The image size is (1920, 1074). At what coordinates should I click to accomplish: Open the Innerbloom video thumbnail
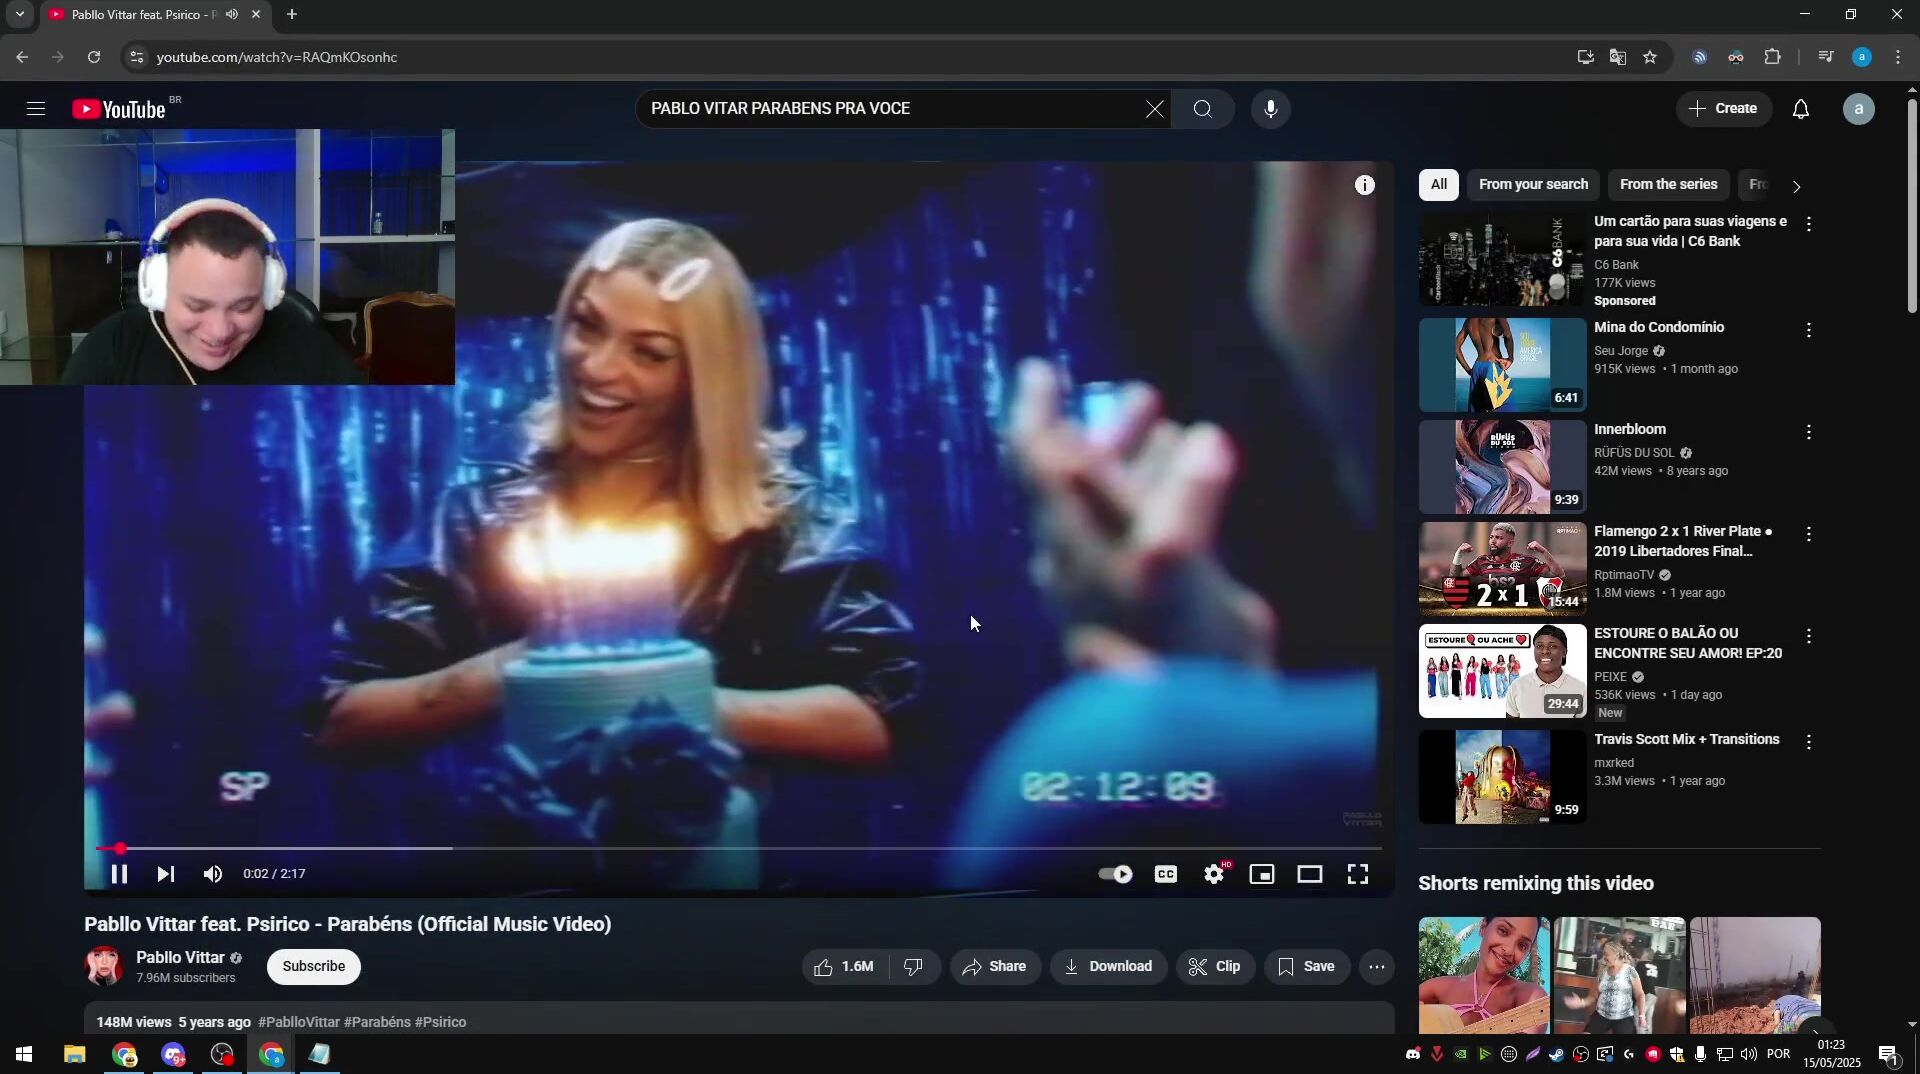[1502, 467]
